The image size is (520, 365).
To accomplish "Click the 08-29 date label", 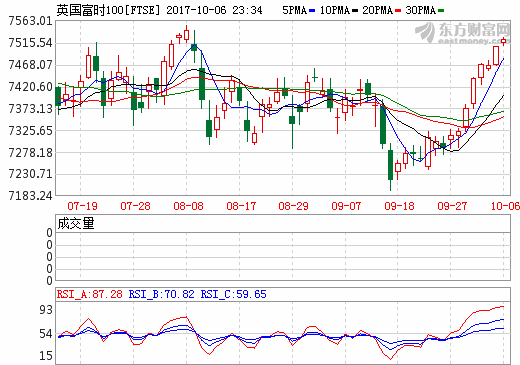I will click(x=294, y=206).
